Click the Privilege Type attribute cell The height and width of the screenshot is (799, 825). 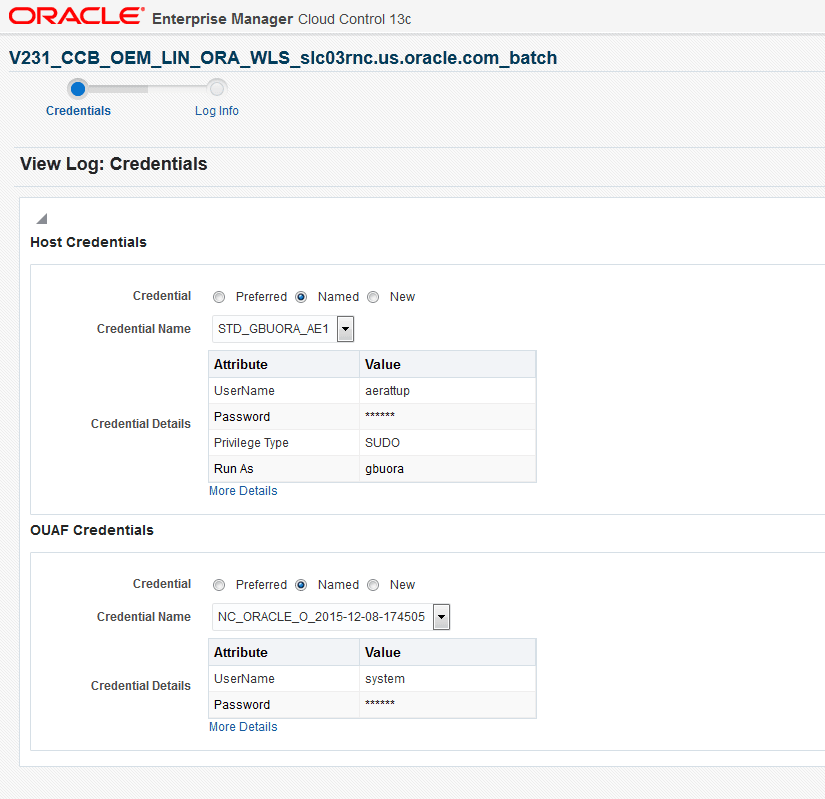point(284,443)
